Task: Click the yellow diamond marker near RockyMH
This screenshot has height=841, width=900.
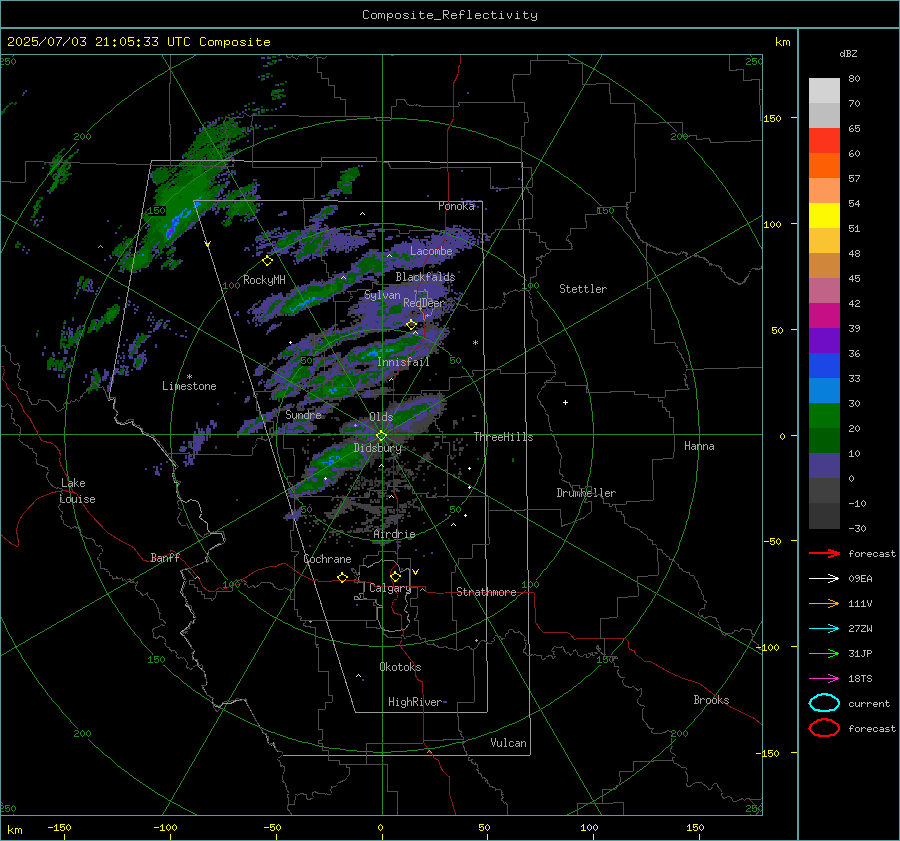Action: [267, 261]
